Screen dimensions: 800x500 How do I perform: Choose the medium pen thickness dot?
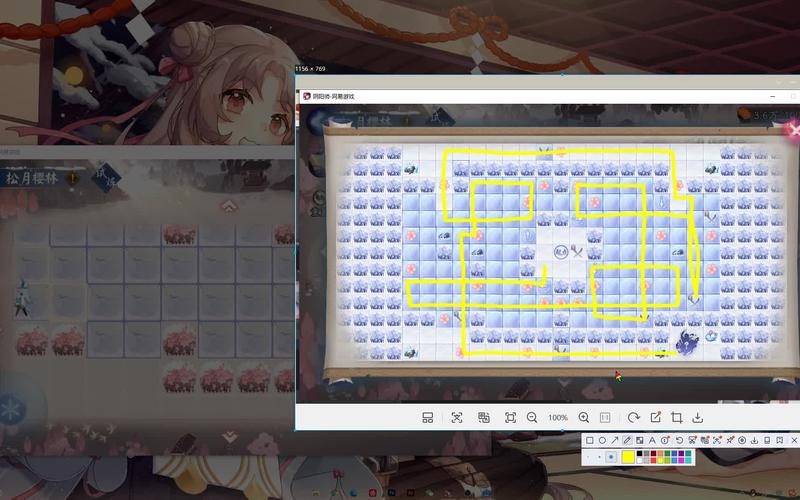tap(599, 457)
